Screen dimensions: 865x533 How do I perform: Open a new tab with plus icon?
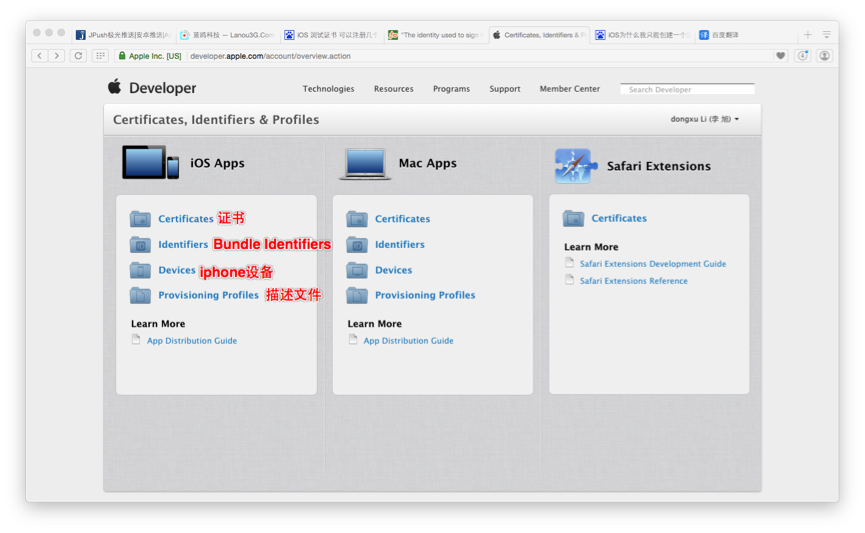(x=808, y=35)
